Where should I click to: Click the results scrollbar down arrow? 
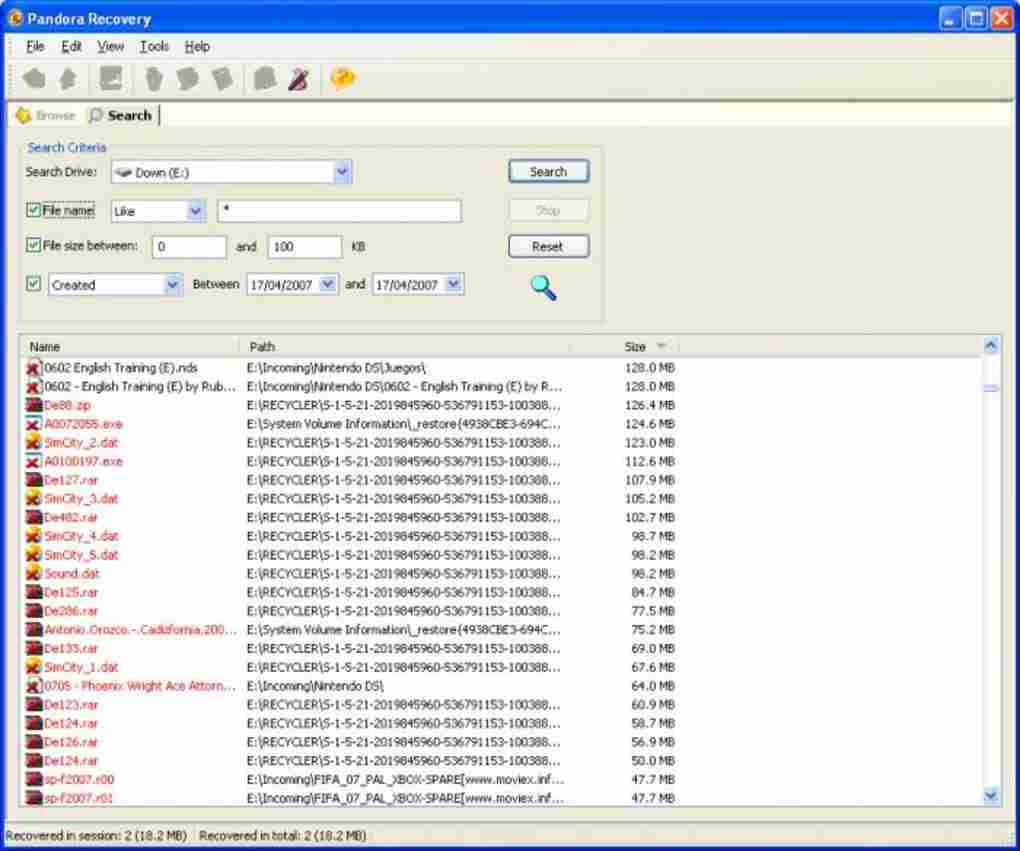tap(991, 796)
